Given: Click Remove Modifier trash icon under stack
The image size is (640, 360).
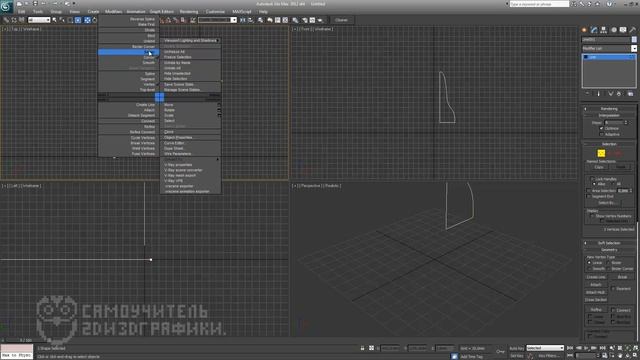Looking at the screenshot, I should [619, 94].
